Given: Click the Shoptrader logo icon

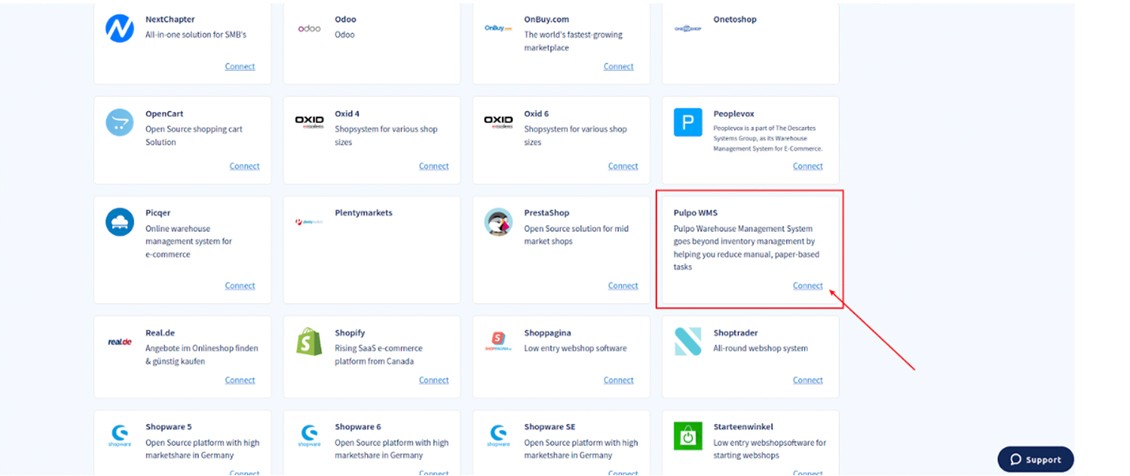Looking at the screenshot, I should pos(688,341).
